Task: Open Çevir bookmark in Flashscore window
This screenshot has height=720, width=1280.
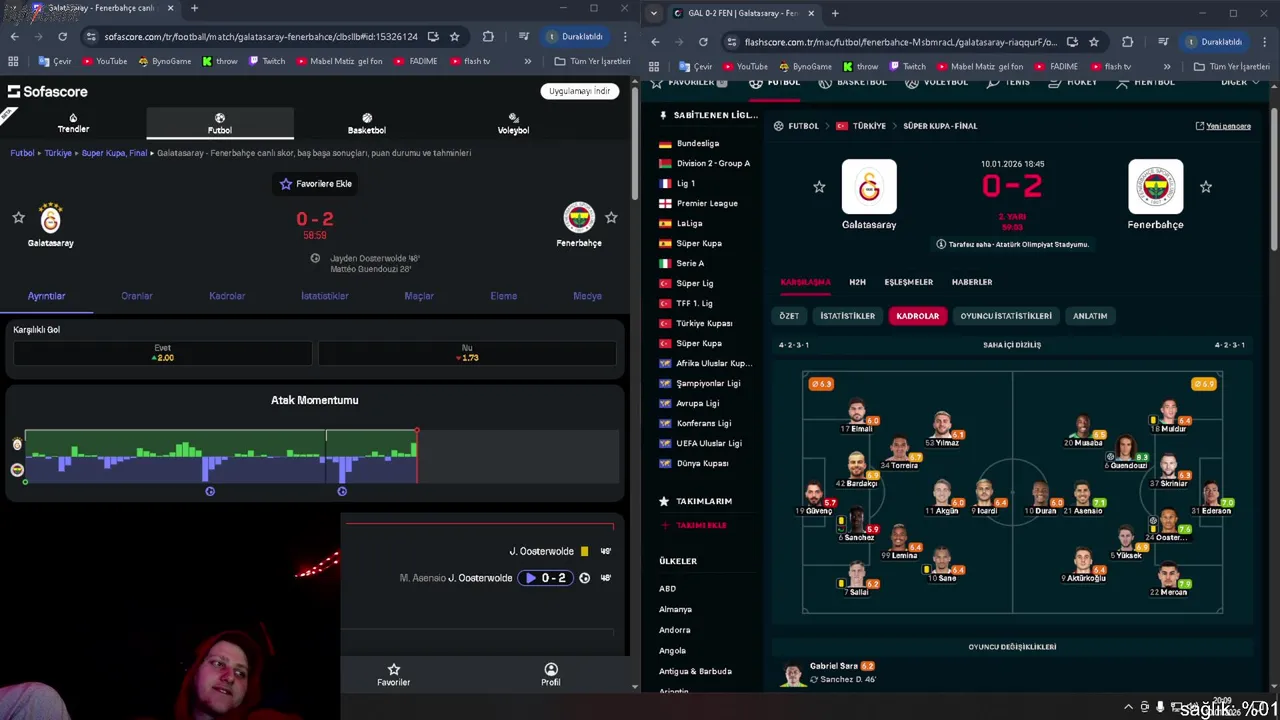Action: (x=695, y=67)
